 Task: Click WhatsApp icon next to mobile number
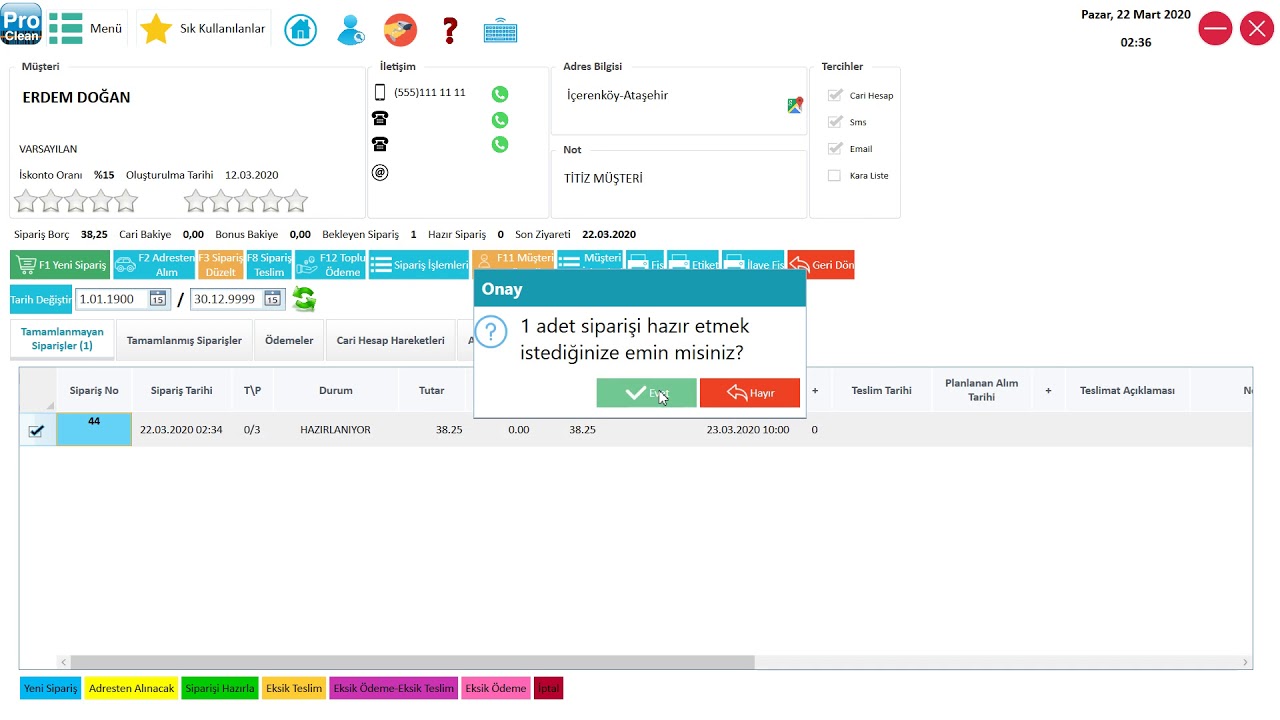500,94
